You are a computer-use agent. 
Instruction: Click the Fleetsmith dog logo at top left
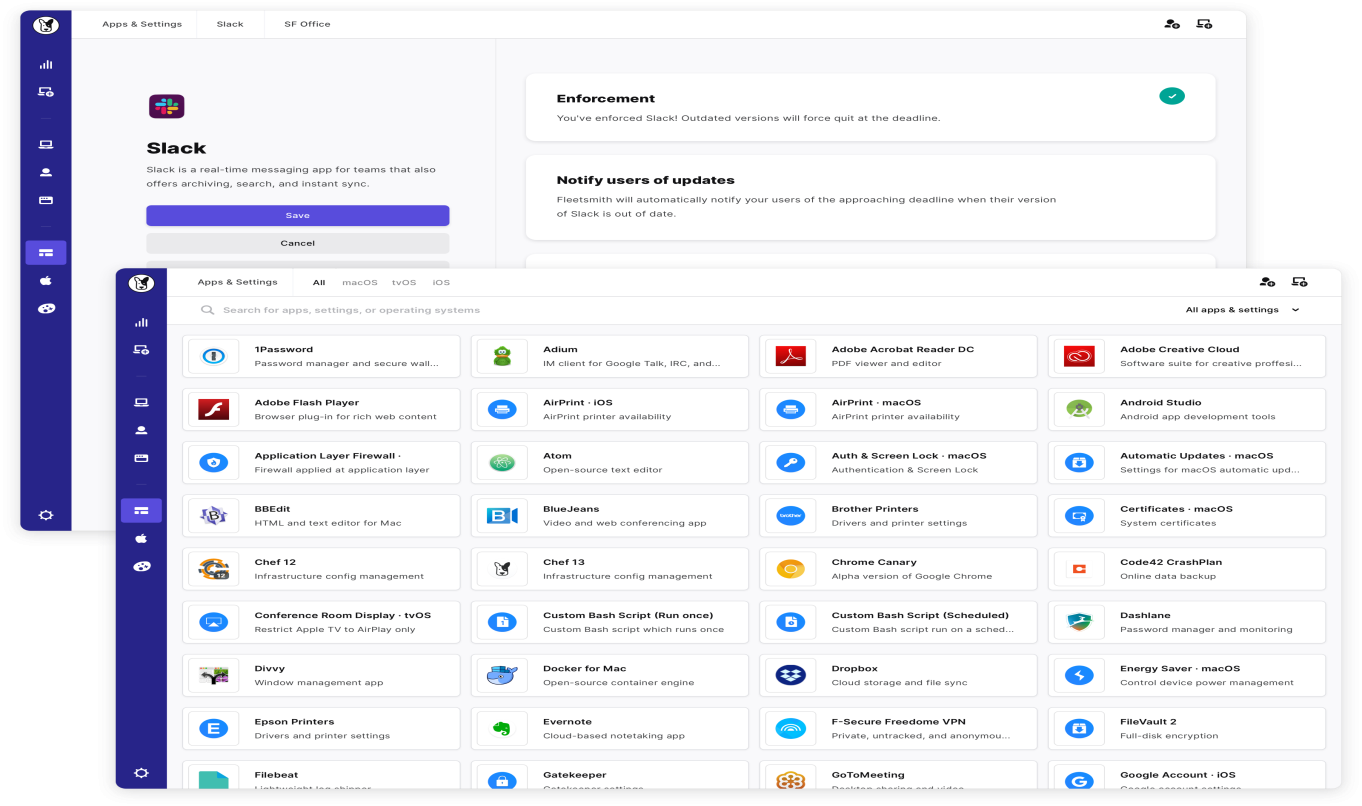tap(143, 282)
